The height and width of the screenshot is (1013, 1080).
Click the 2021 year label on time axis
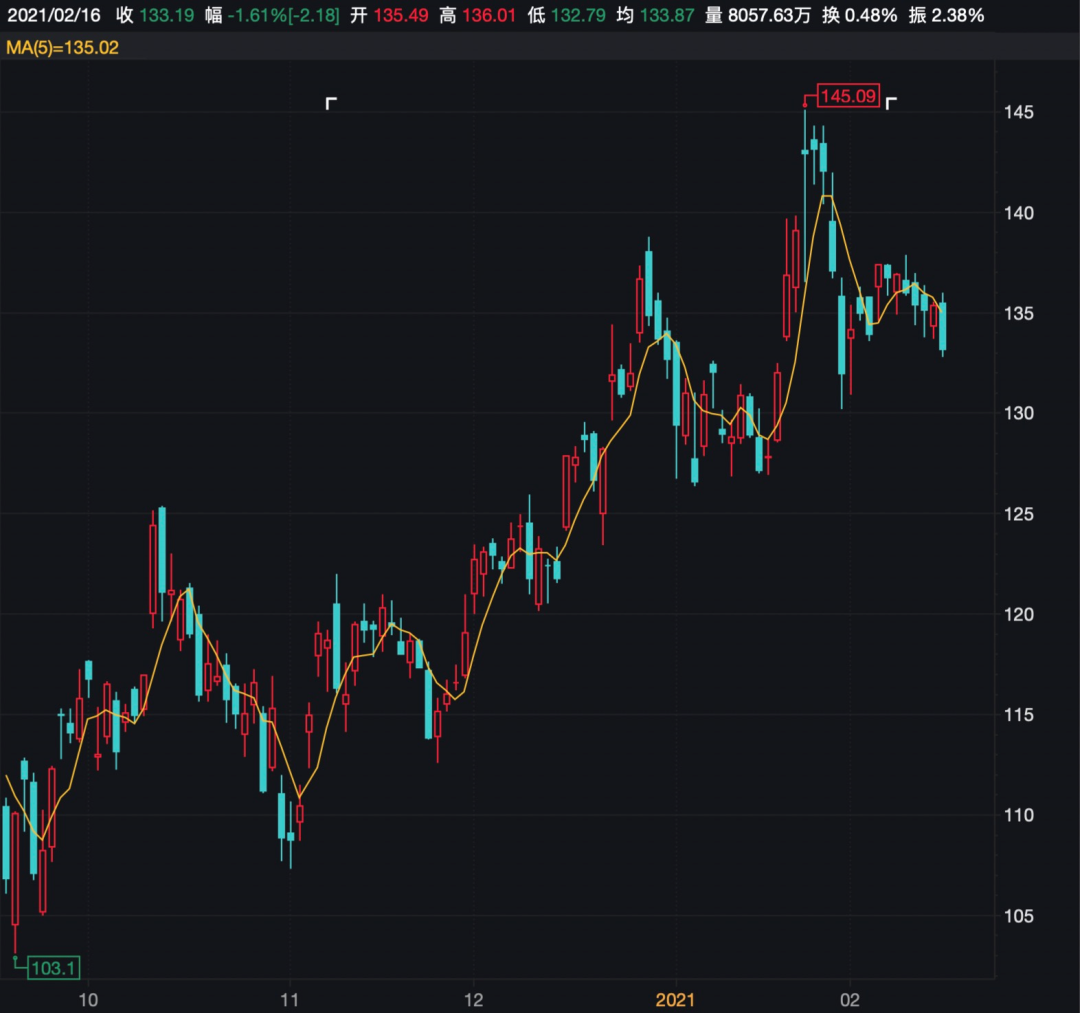click(x=676, y=1000)
